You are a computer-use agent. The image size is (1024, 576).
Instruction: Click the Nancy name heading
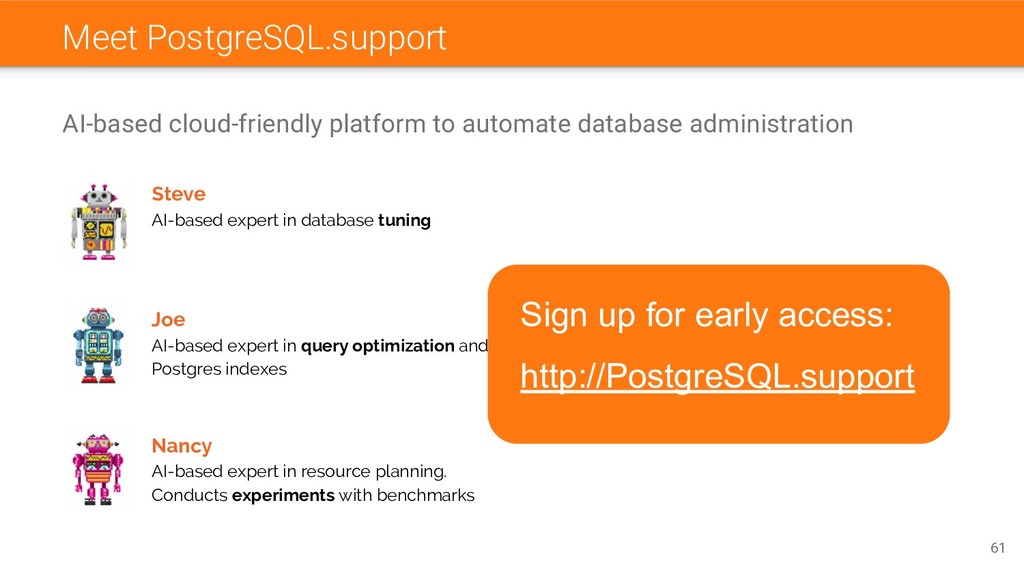(x=182, y=445)
